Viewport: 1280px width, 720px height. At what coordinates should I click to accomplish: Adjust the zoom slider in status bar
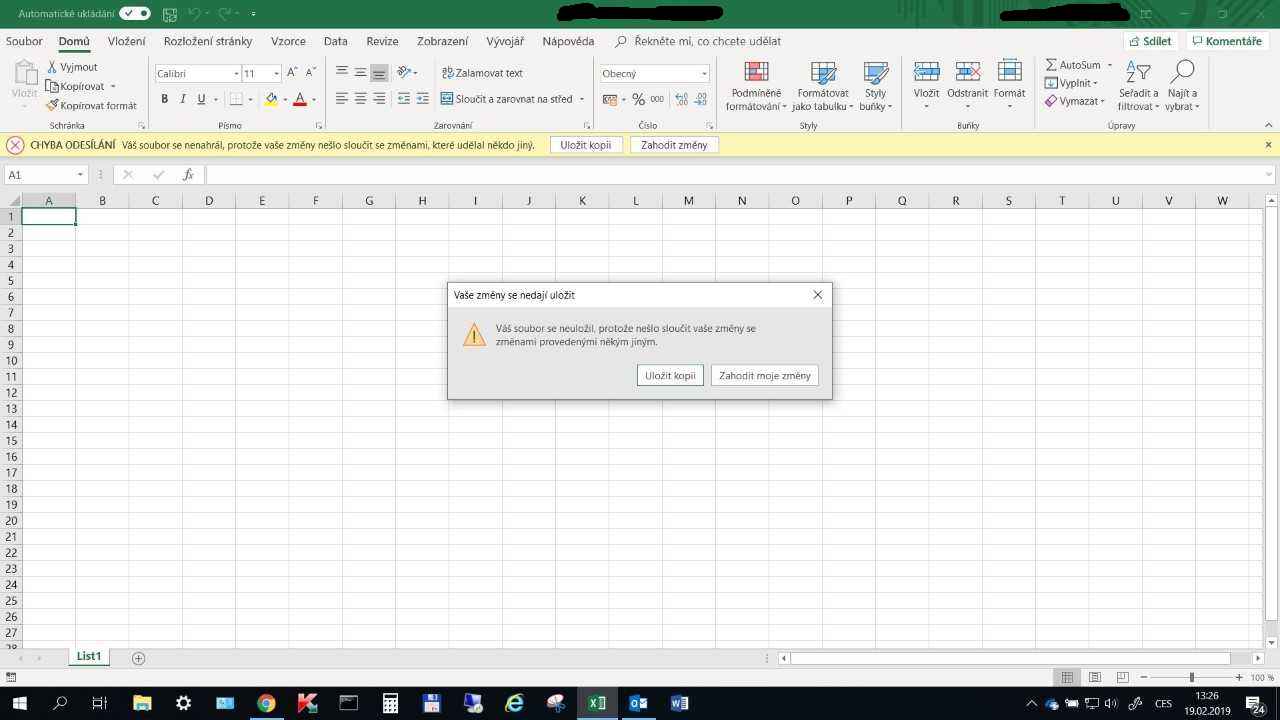point(1191,677)
